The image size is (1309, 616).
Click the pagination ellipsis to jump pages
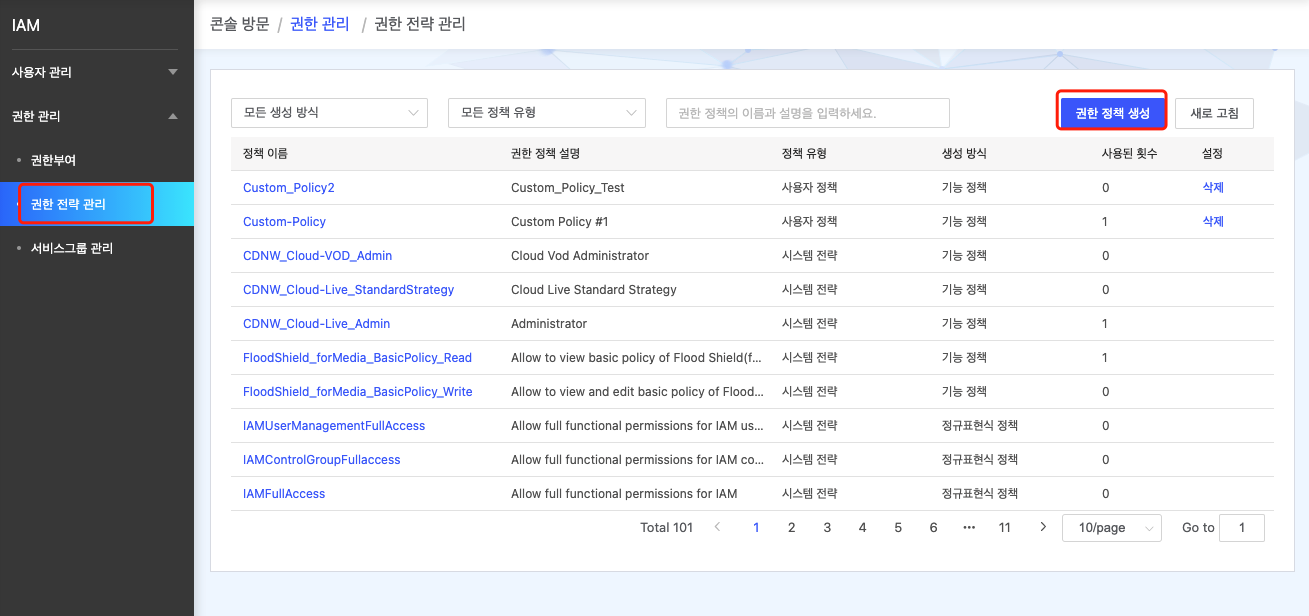pyautogui.click(x=968, y=527)
